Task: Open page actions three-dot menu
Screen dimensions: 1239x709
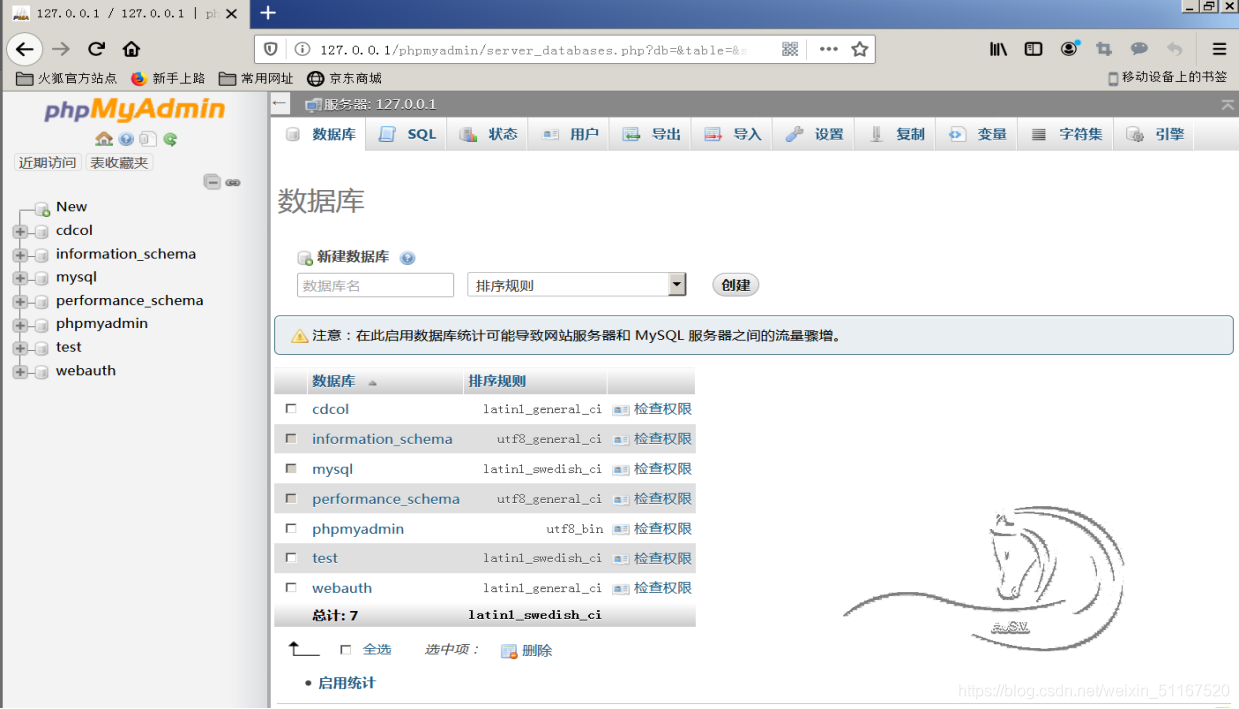Action: coord(828,49)
